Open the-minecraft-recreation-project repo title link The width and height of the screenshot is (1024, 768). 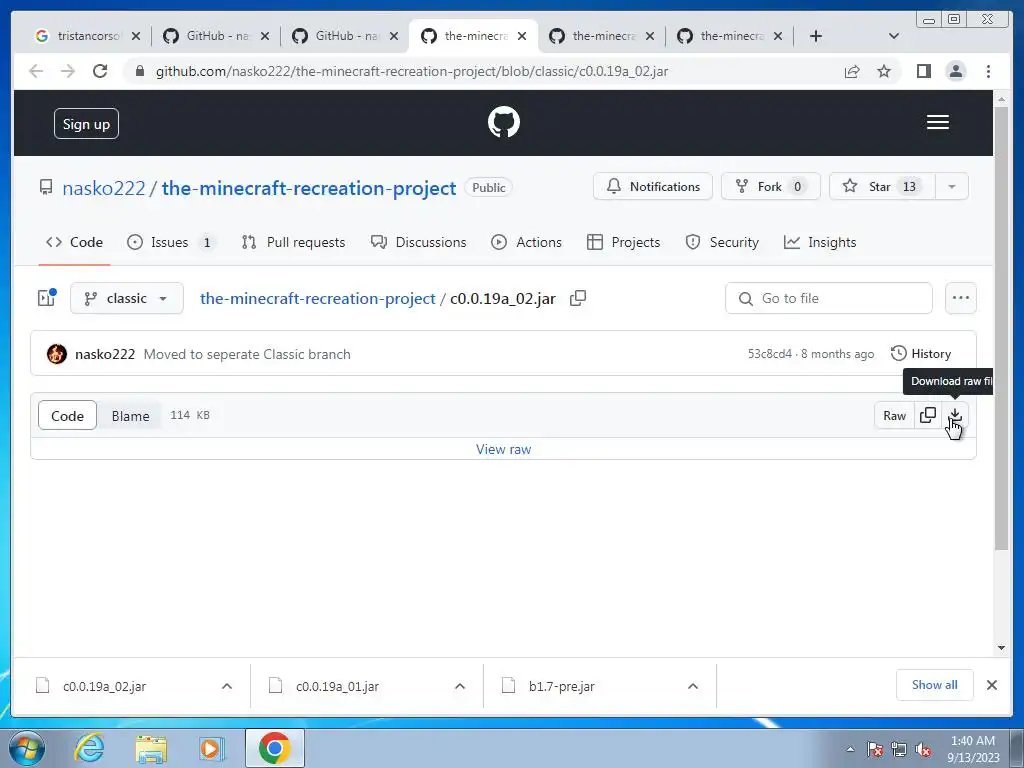309,188
